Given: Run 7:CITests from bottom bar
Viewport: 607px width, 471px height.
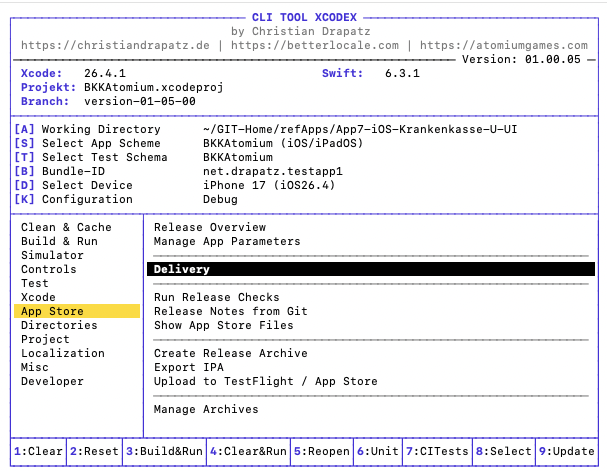Looking at the screenshot, I should click(437, 451).
